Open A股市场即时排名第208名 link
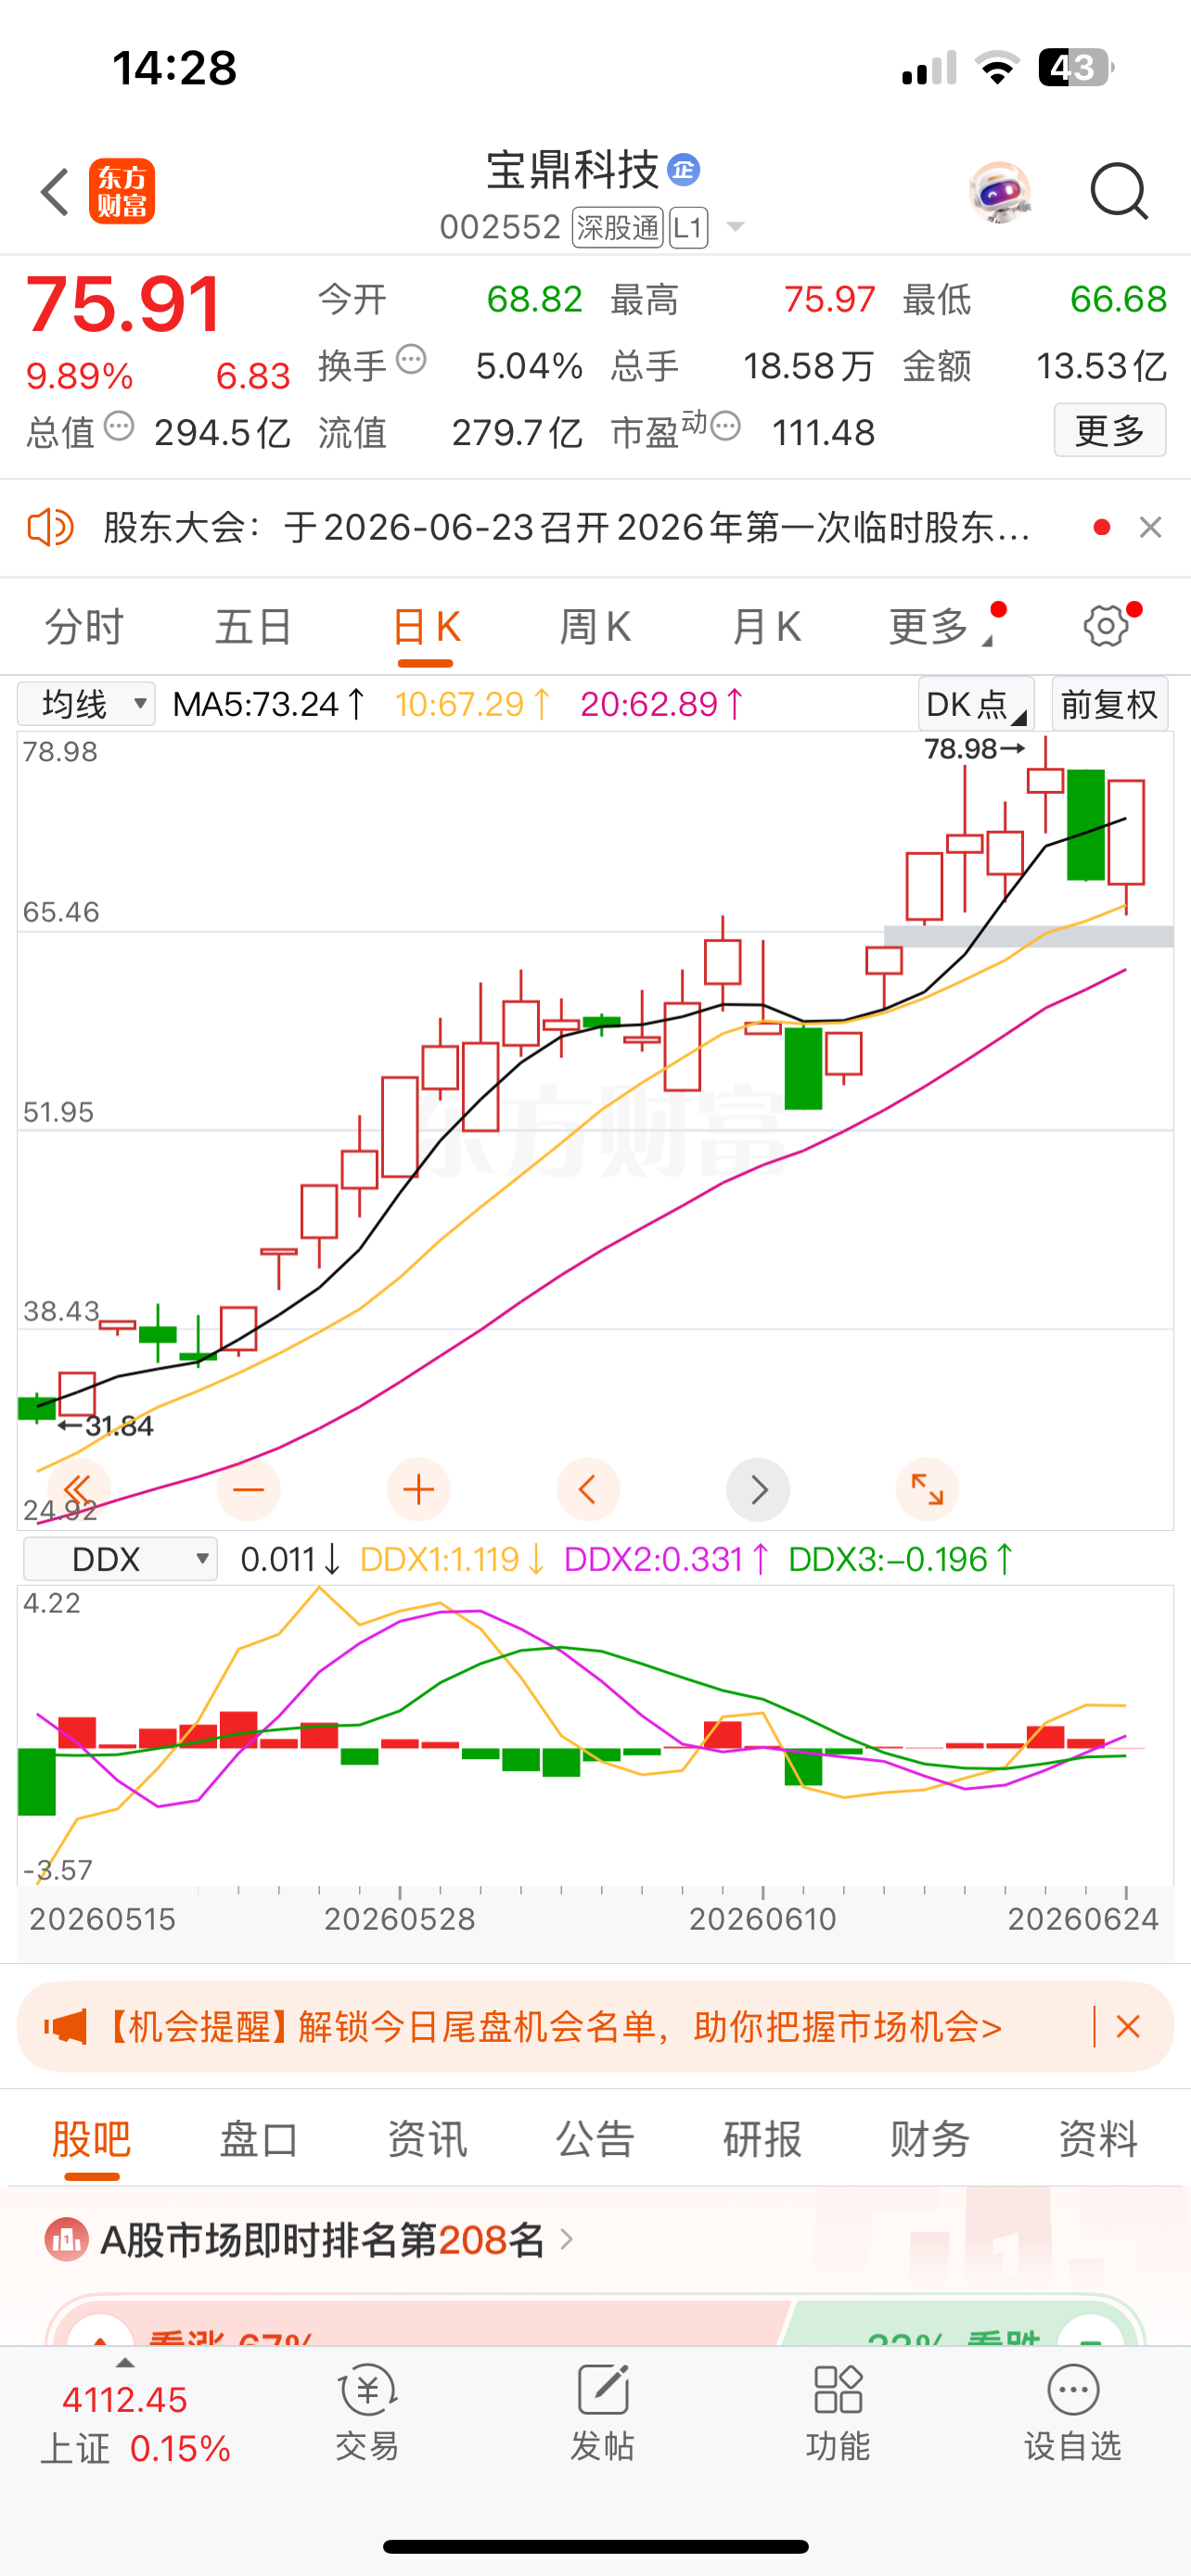The height and width of the screenshot is (2576, 1191). tap(322, 2240)
